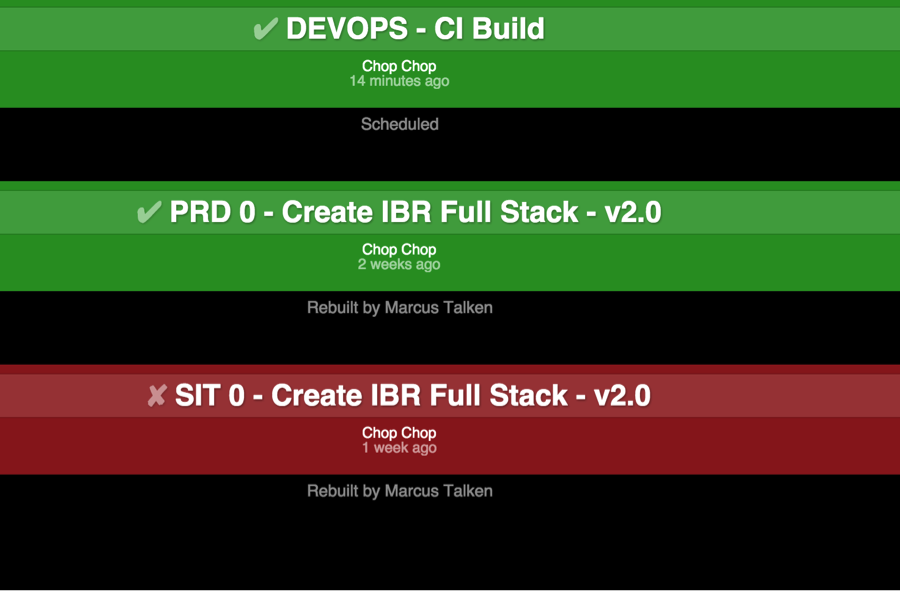Click empty green area right of DEVOPS title
Screen dimensions: 900x591
[720, 30]
